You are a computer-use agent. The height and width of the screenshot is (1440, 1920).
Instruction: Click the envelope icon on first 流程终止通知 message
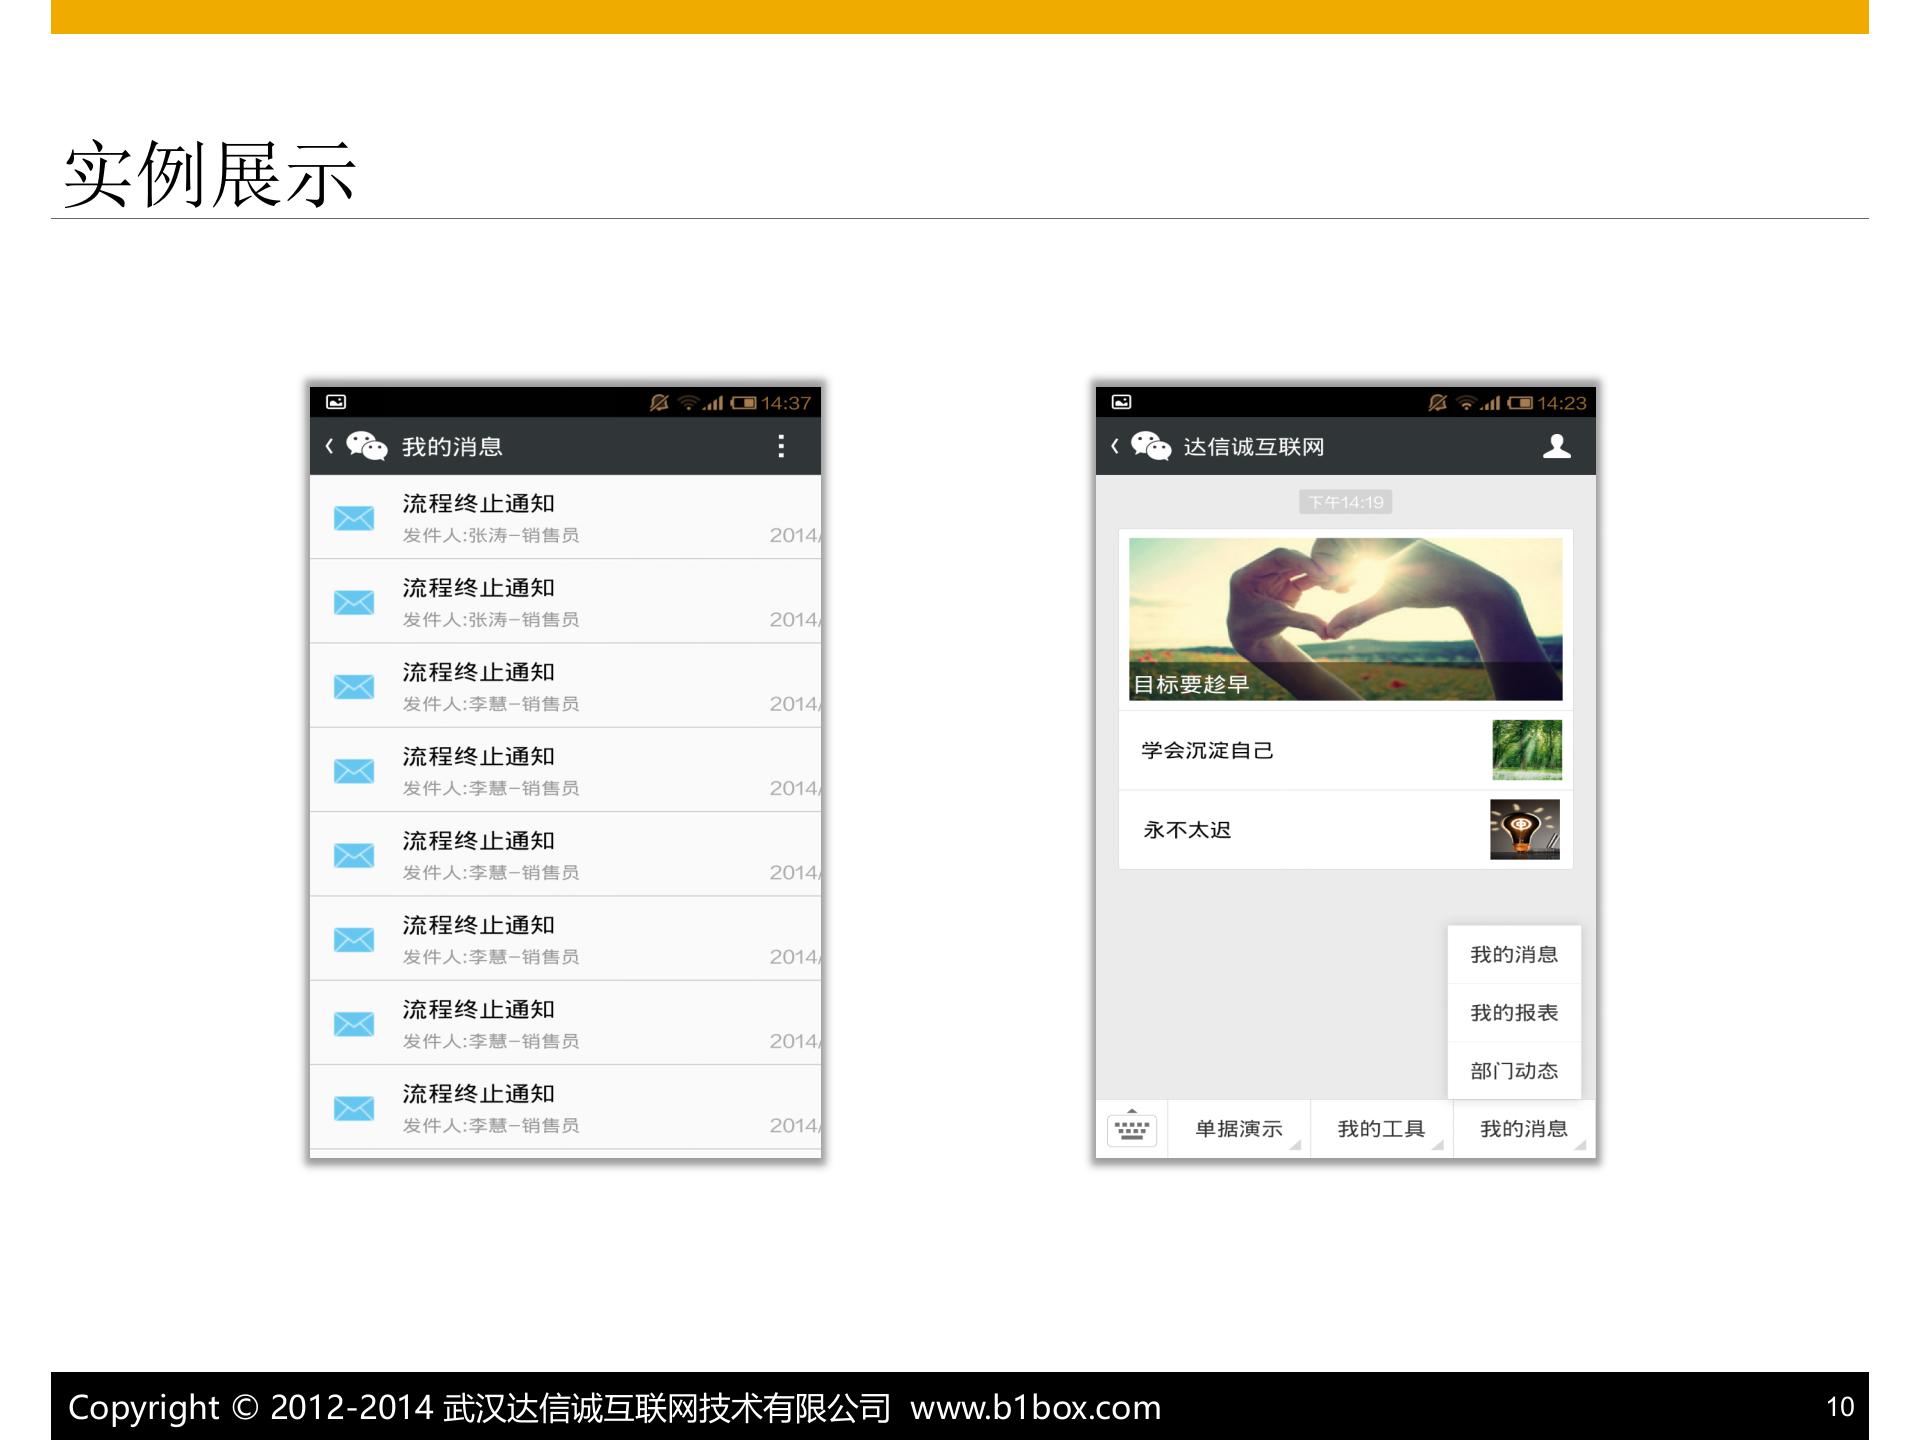354,518
